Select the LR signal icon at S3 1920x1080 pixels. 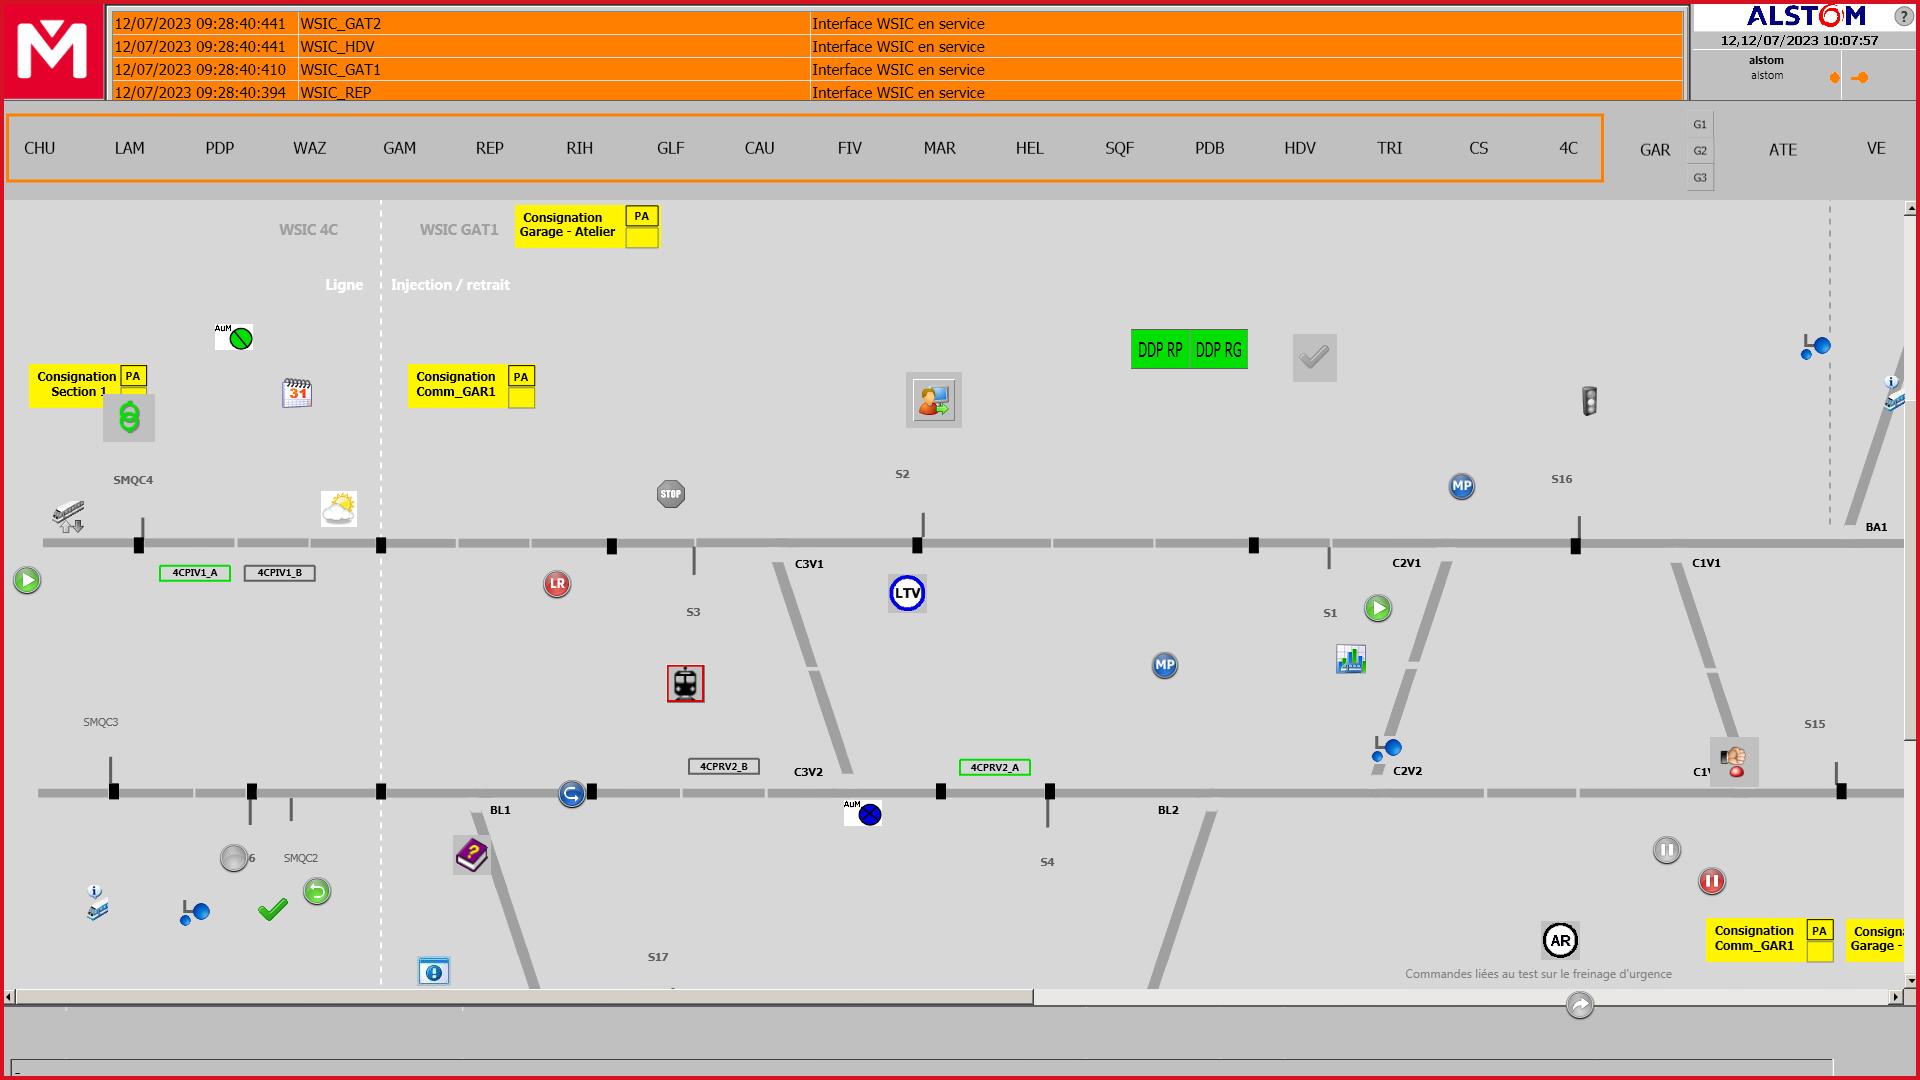point(555,583)
